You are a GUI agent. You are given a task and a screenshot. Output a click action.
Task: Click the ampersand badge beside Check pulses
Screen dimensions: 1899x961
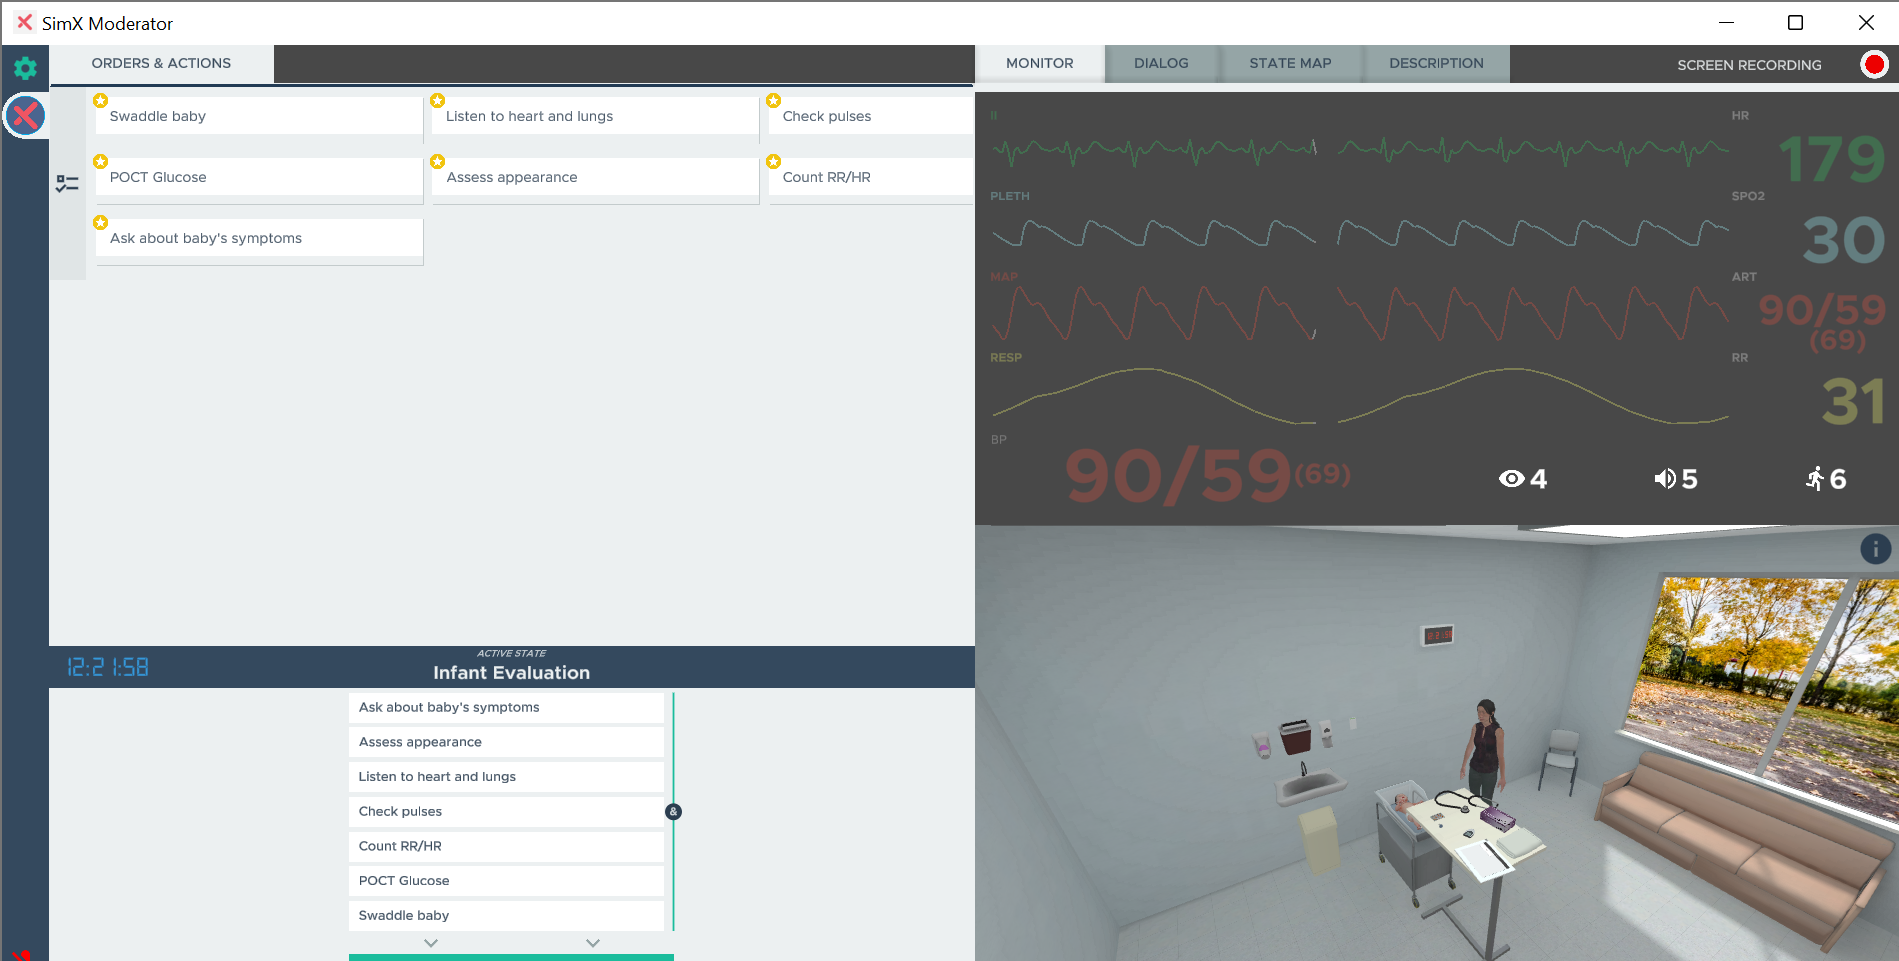pos(673,812)
